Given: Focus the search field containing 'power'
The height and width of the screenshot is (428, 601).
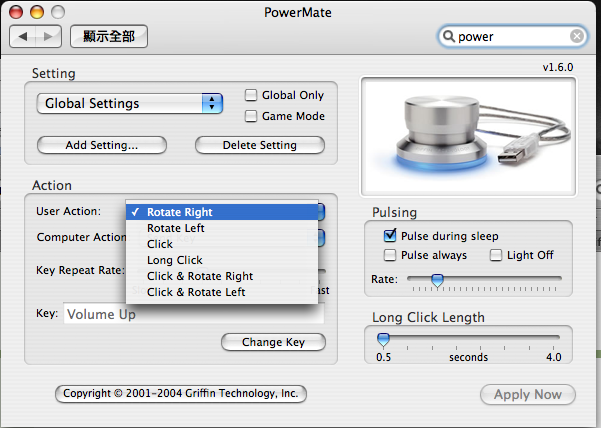Looking at the screenshot, I should point(512,36).
